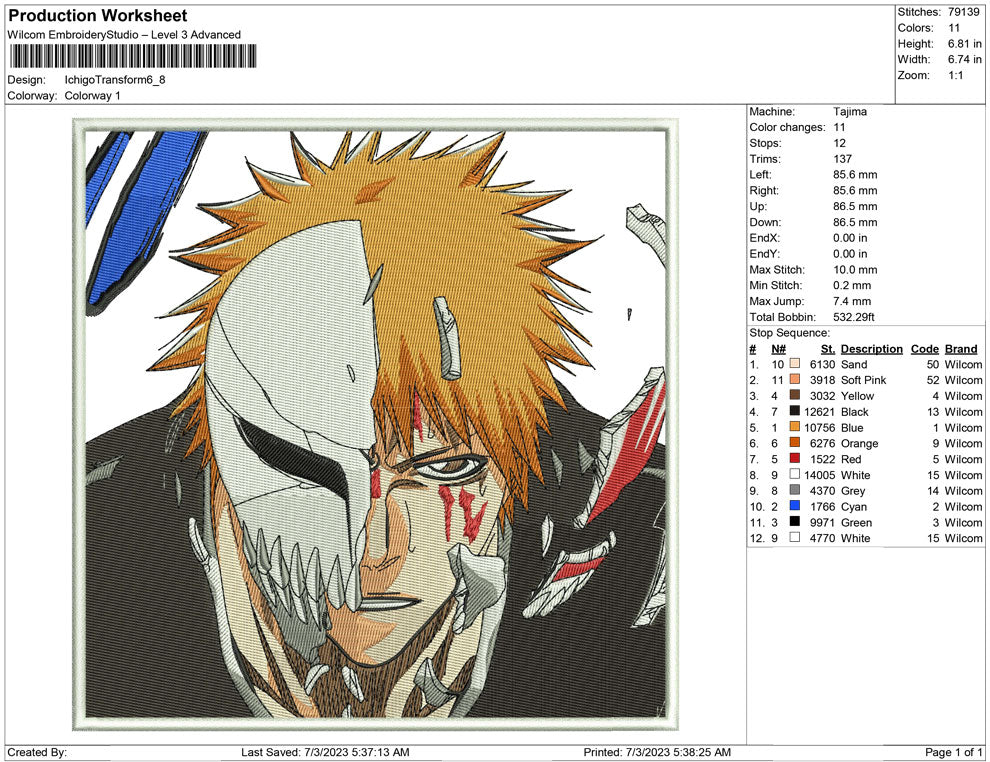Click the Code column header
The width and height of the screenshot is (990, 762).
[924, 349]
